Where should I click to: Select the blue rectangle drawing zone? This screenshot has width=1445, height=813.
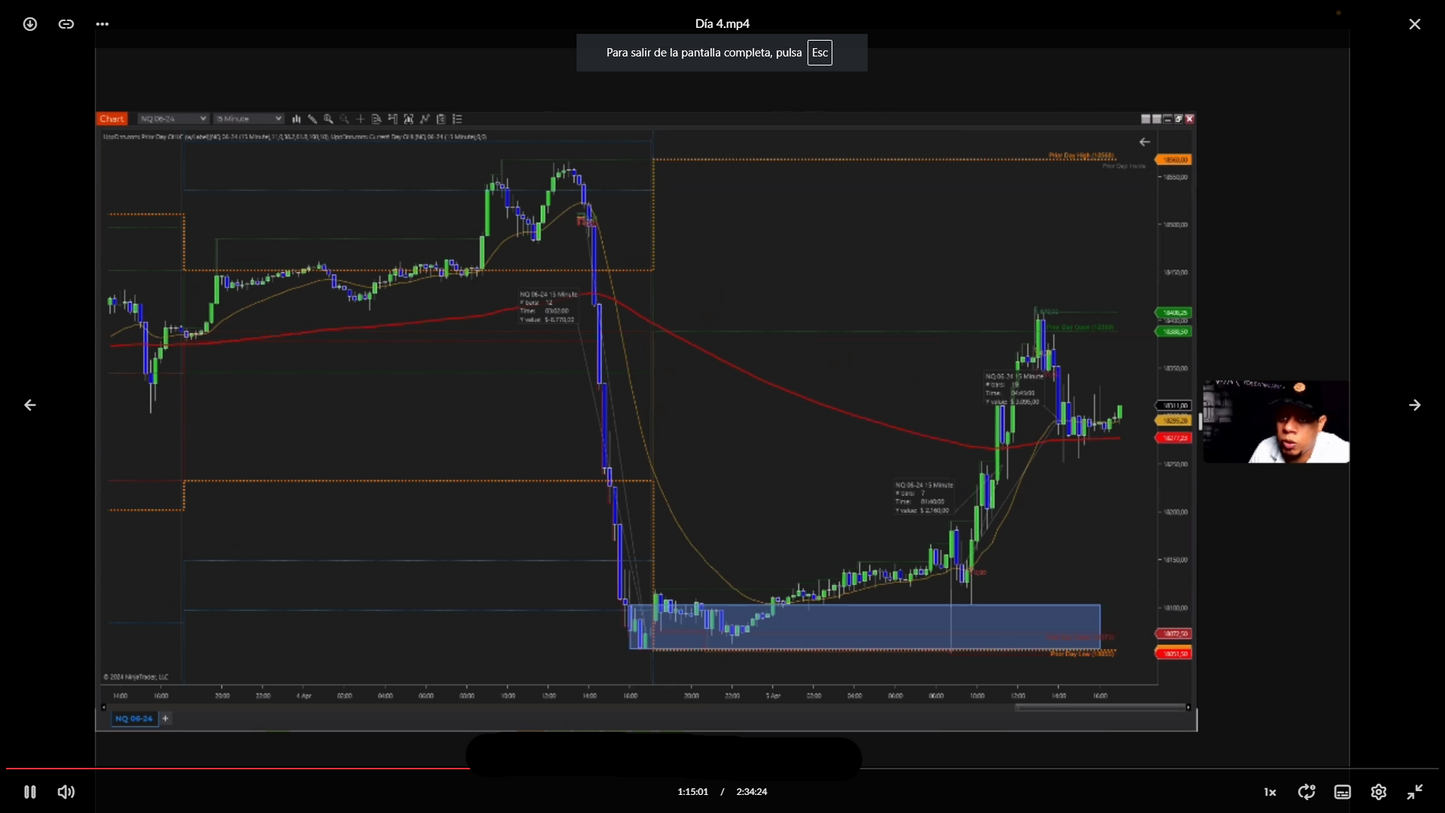point(865,627)
